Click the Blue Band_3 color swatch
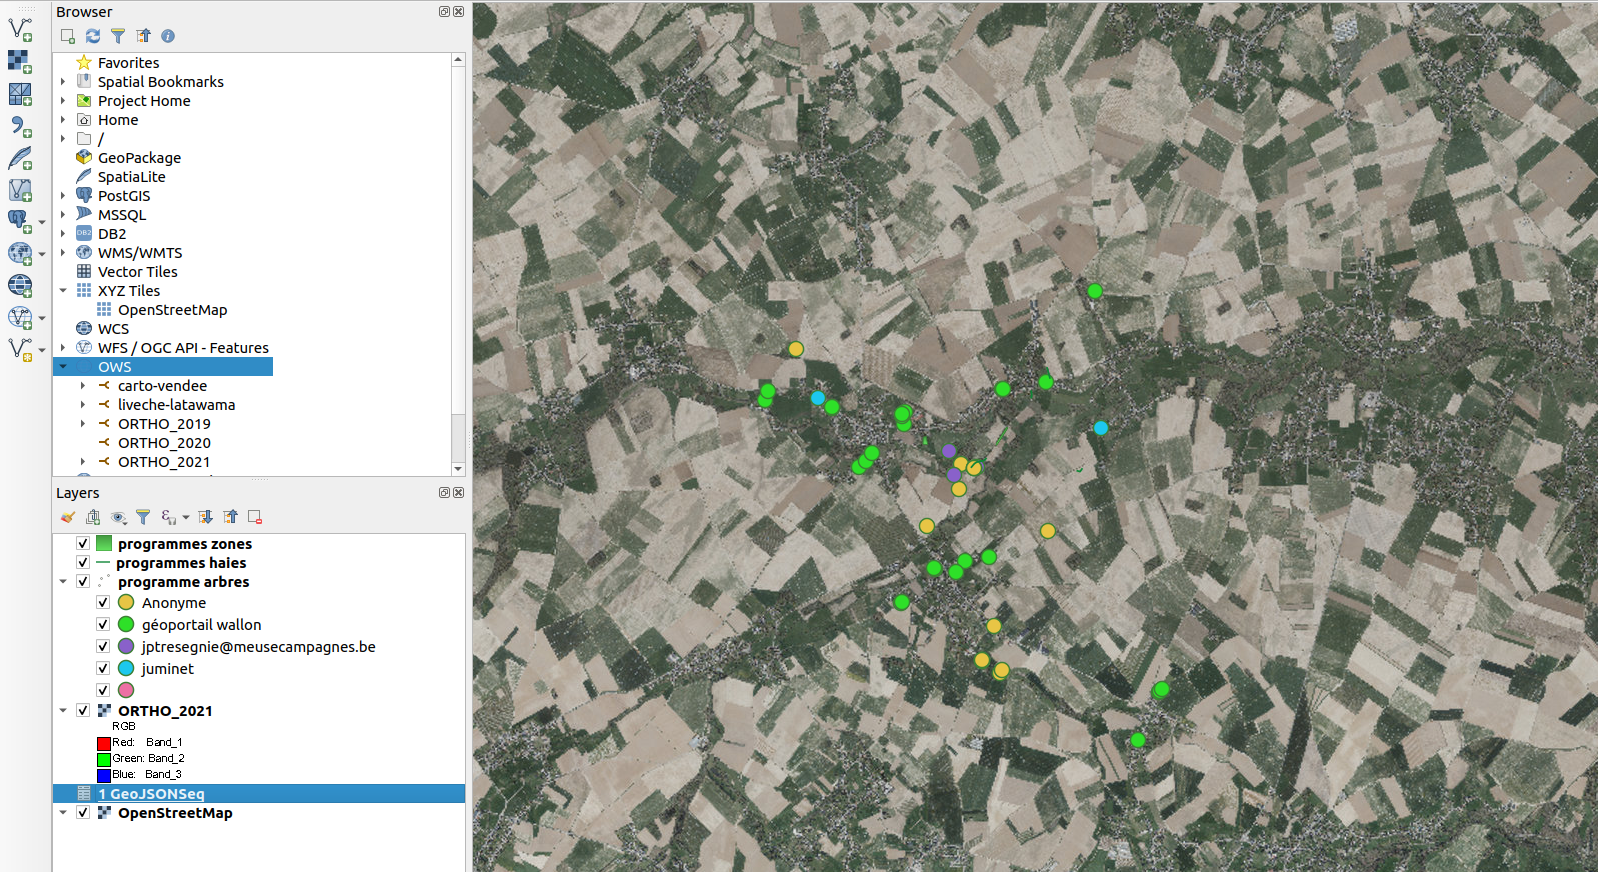The image size is (1598, 872). [103, 775]
